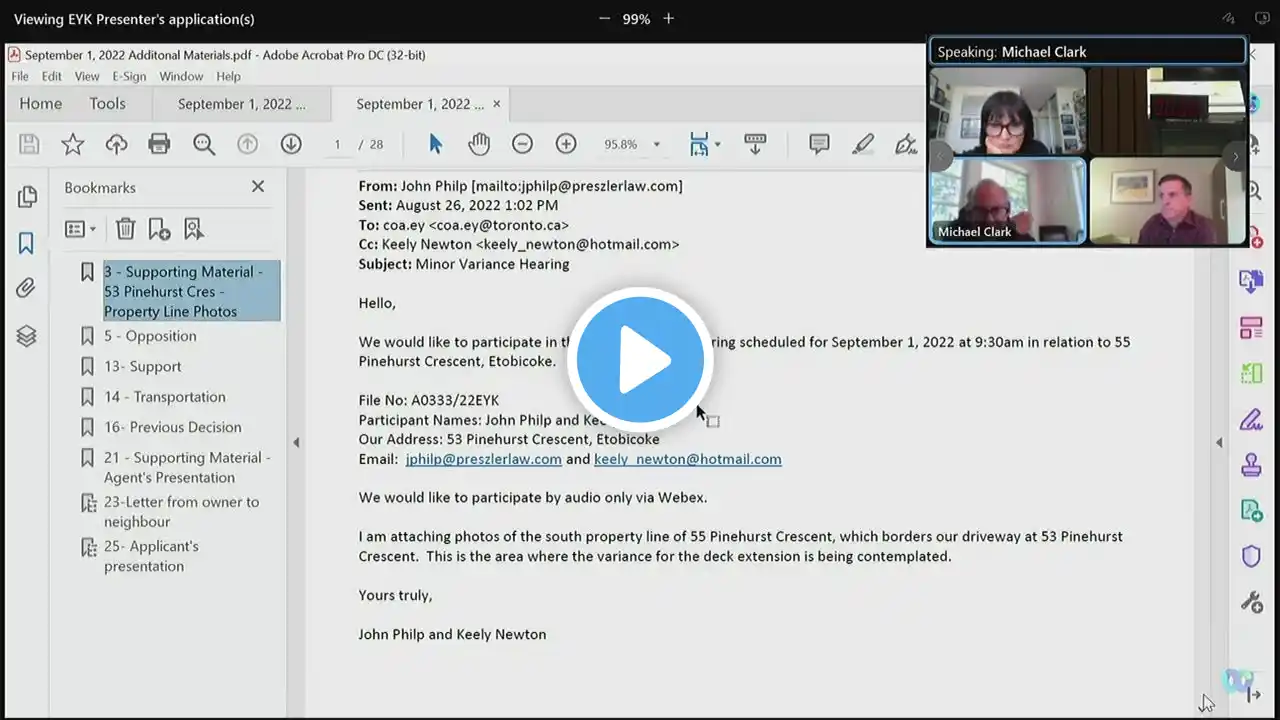Click the Add comment speech bubble
This screenshot has height=720, width=1280.
819,144
